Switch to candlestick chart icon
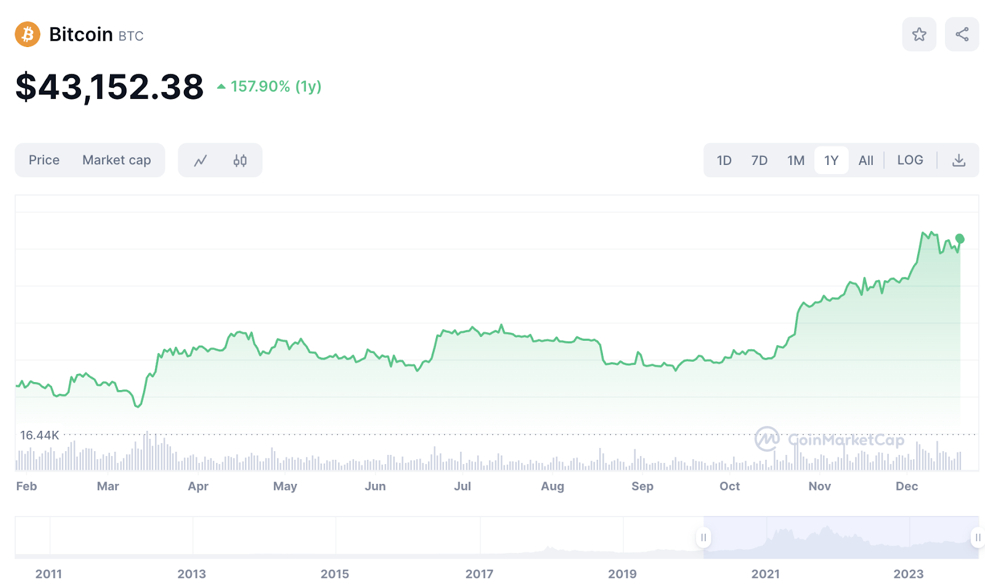The image size is (985, 585). (240, 160)
